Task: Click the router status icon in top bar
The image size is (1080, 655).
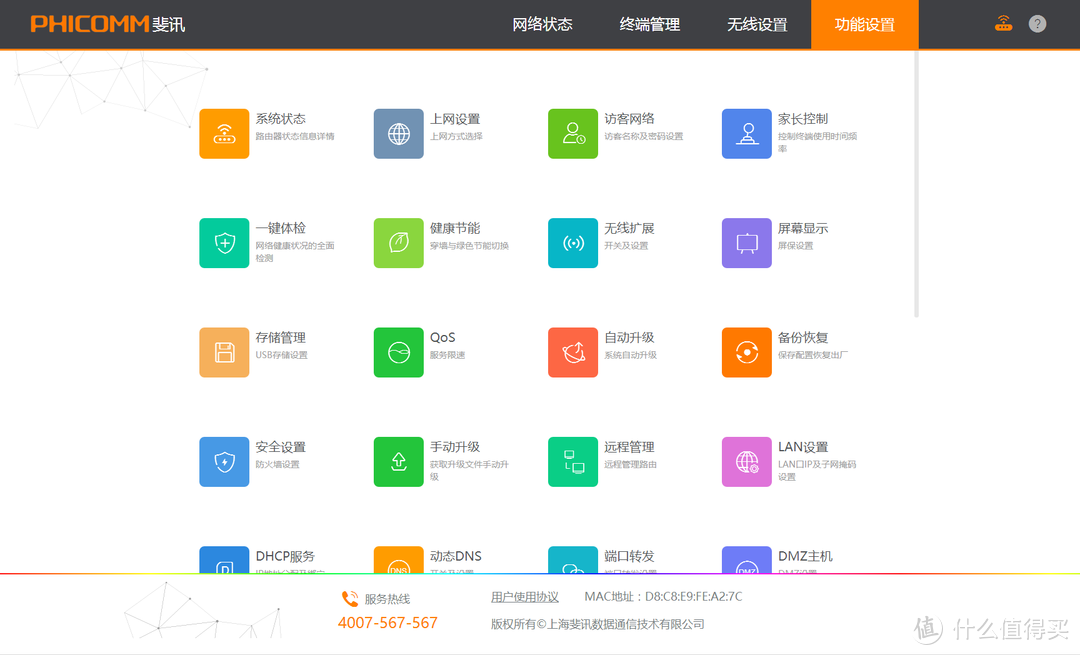Action: click(x=1003, y=22)
